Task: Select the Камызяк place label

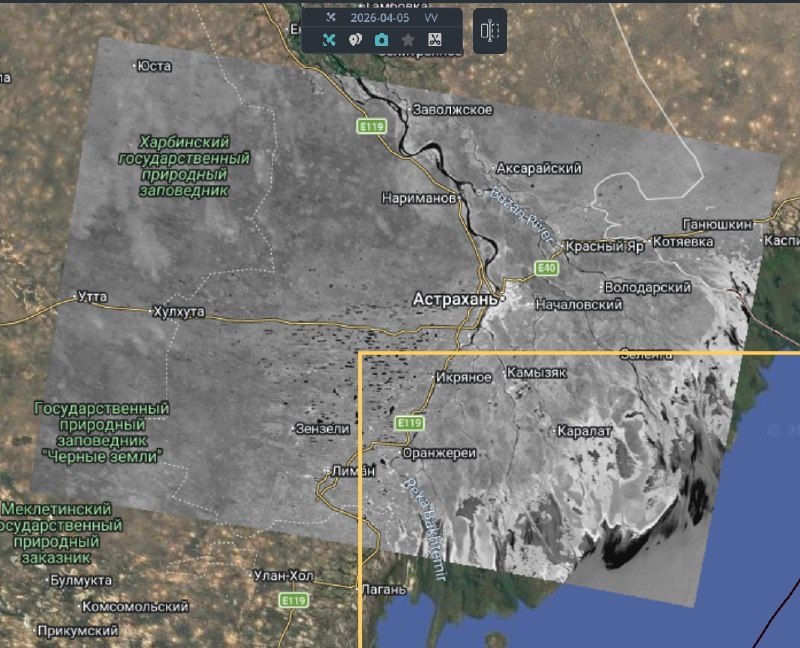Action: click(537, 372)
